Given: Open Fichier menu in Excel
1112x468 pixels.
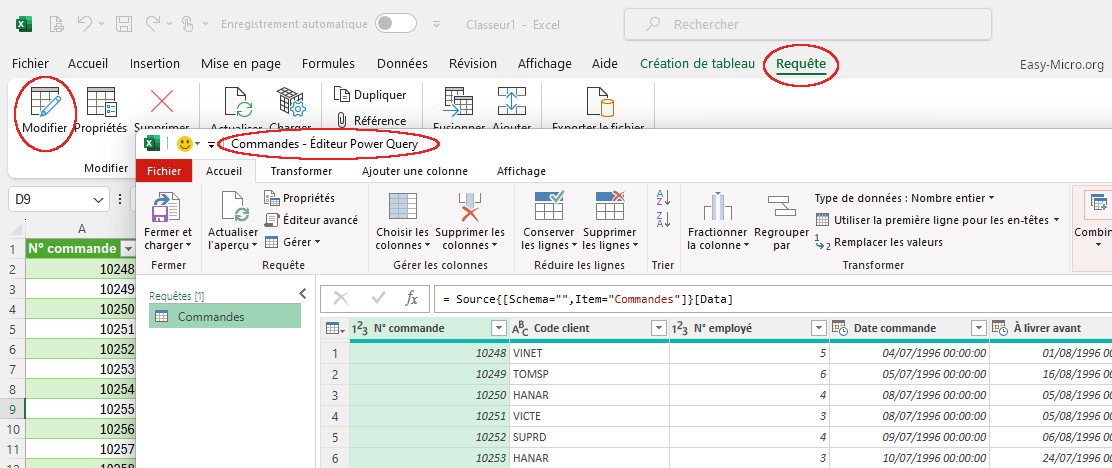Looking at the screenshot, I should click(x=30, y=64).
